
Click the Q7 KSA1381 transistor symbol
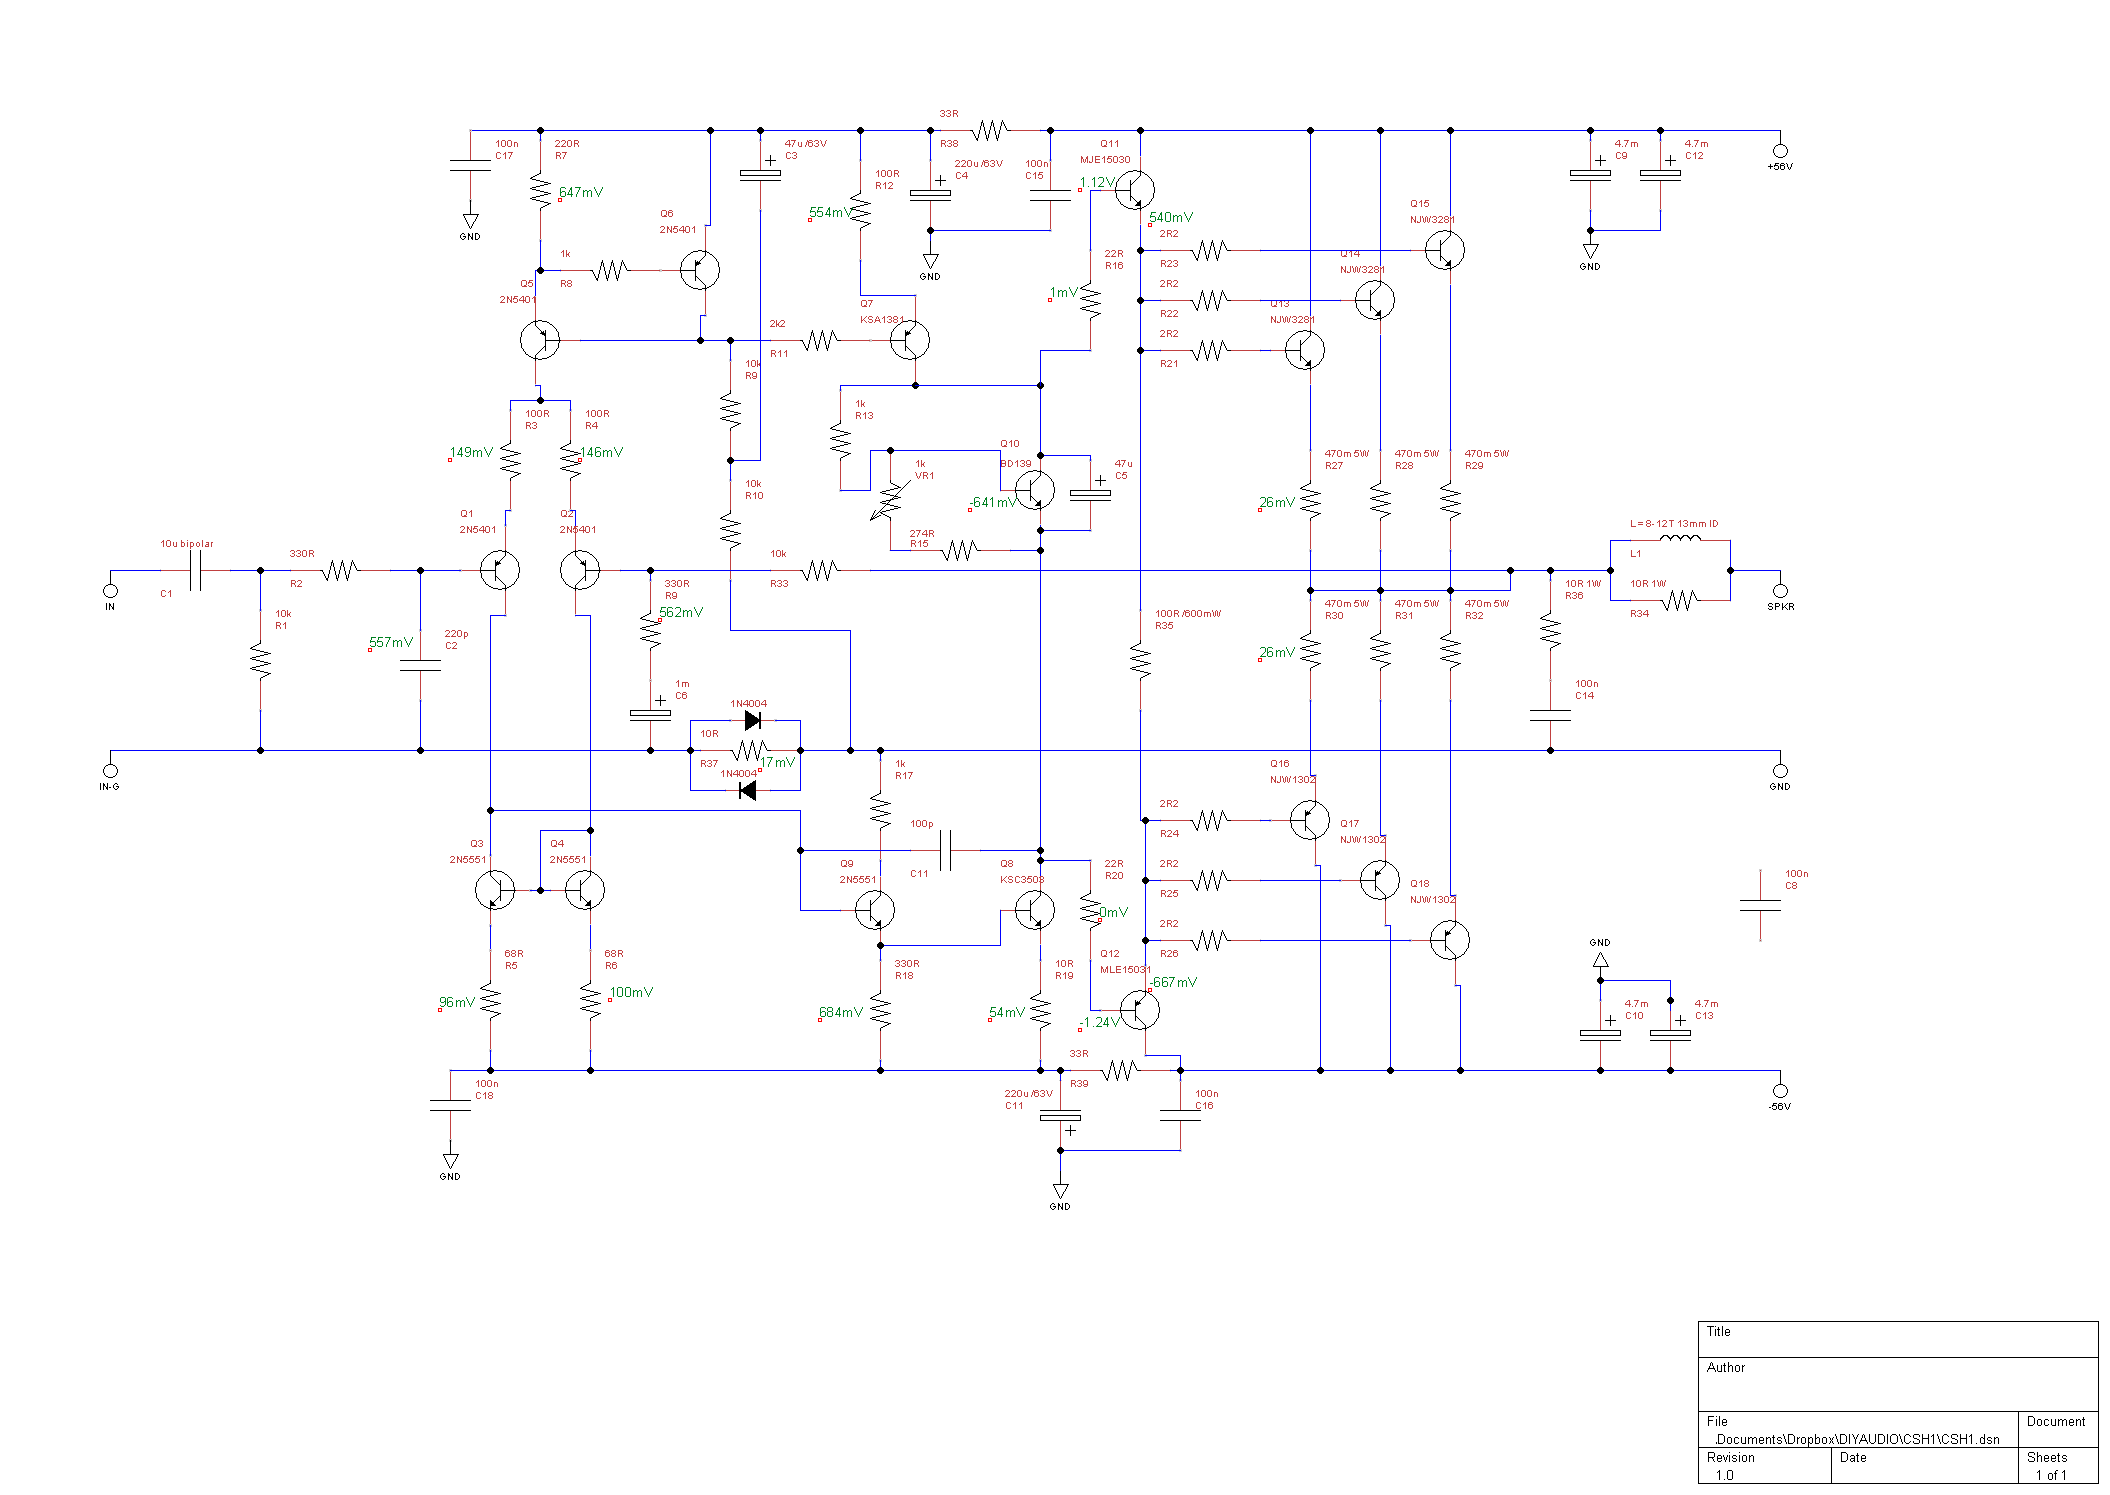910,340
